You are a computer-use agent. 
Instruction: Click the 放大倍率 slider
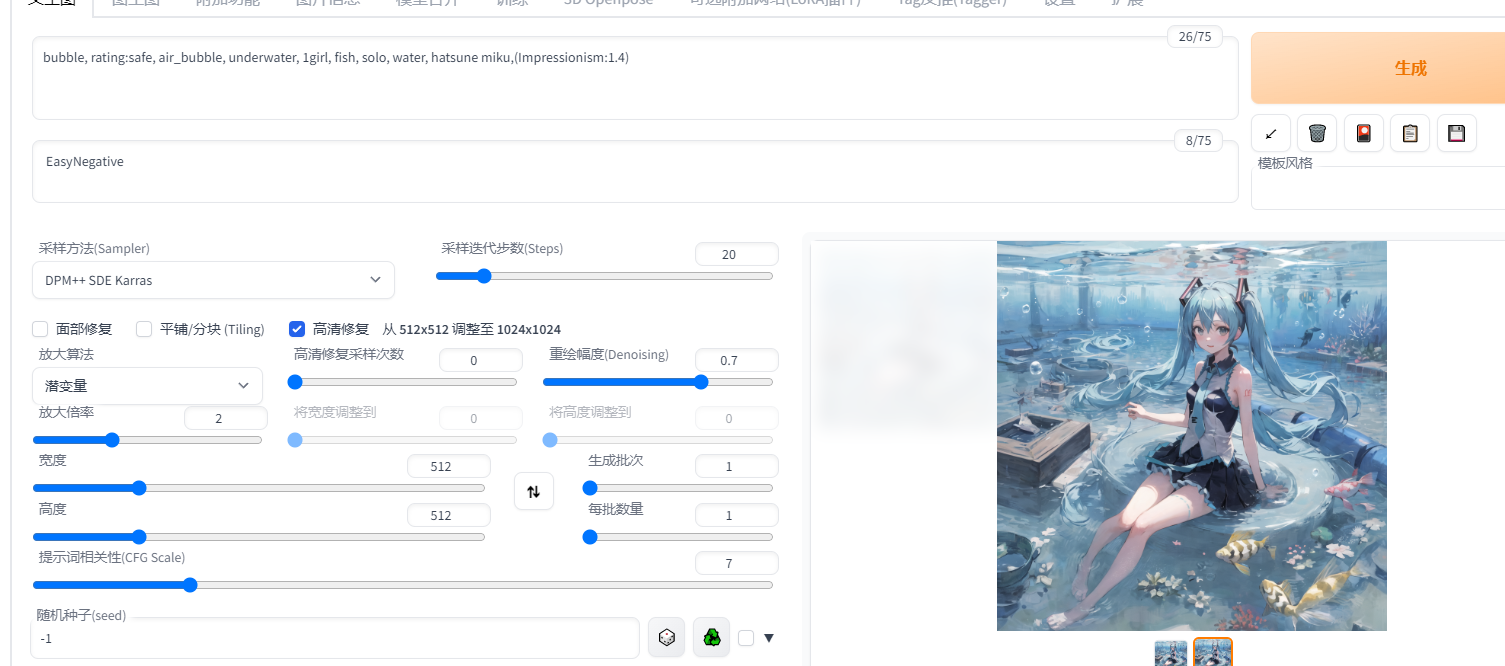[x=147, y=440]
